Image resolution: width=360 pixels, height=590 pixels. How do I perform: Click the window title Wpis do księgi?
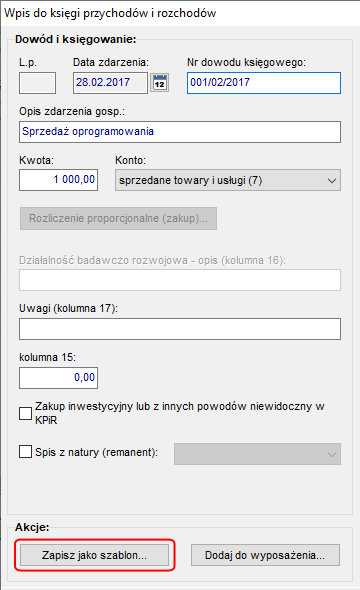pos(110,13)
